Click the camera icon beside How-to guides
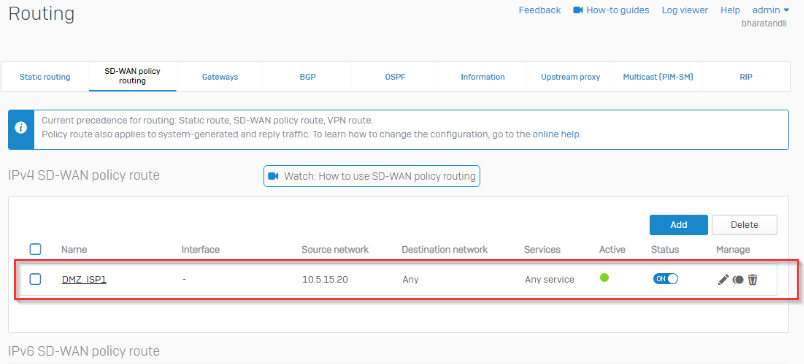This screenshot has width=804, height=364. pos(578,10)
